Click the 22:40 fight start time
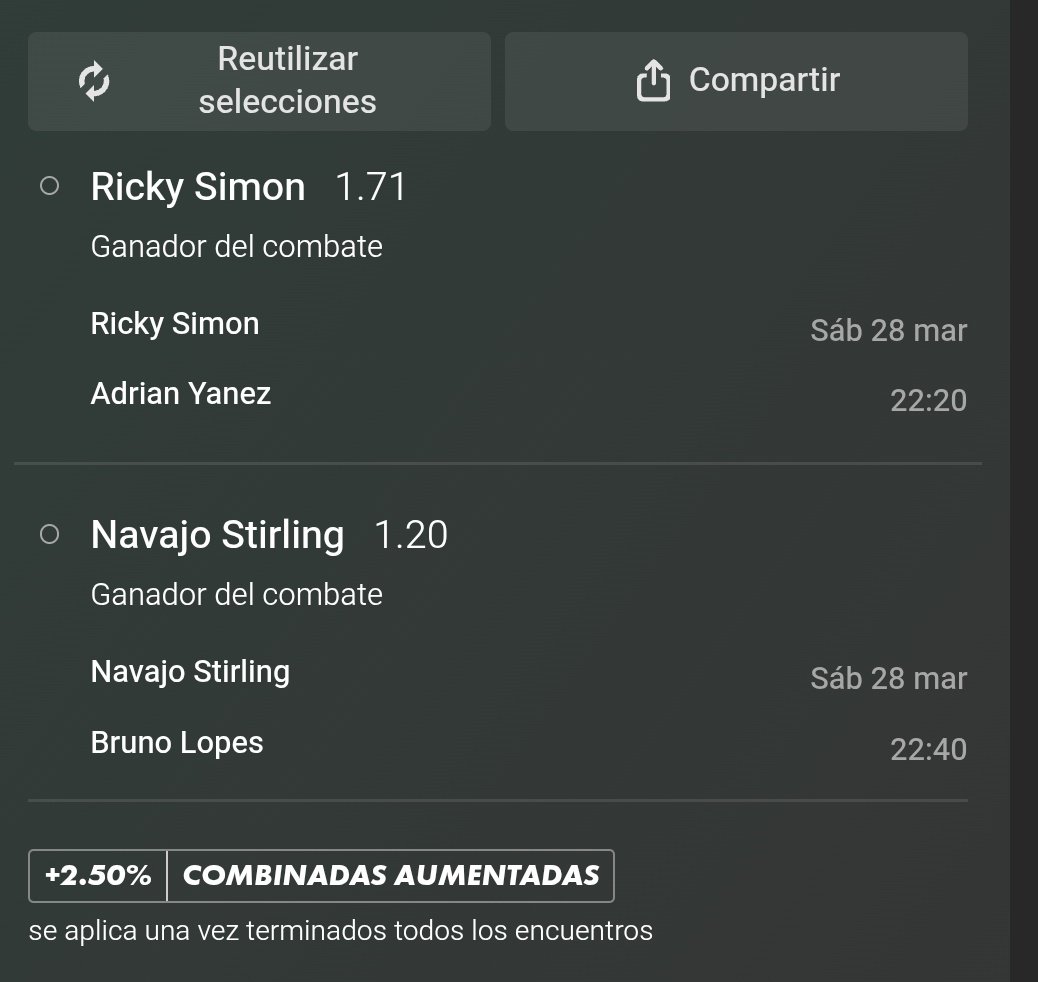The height and width of the screenshot is (982, 1038). (x=928, y=749)
